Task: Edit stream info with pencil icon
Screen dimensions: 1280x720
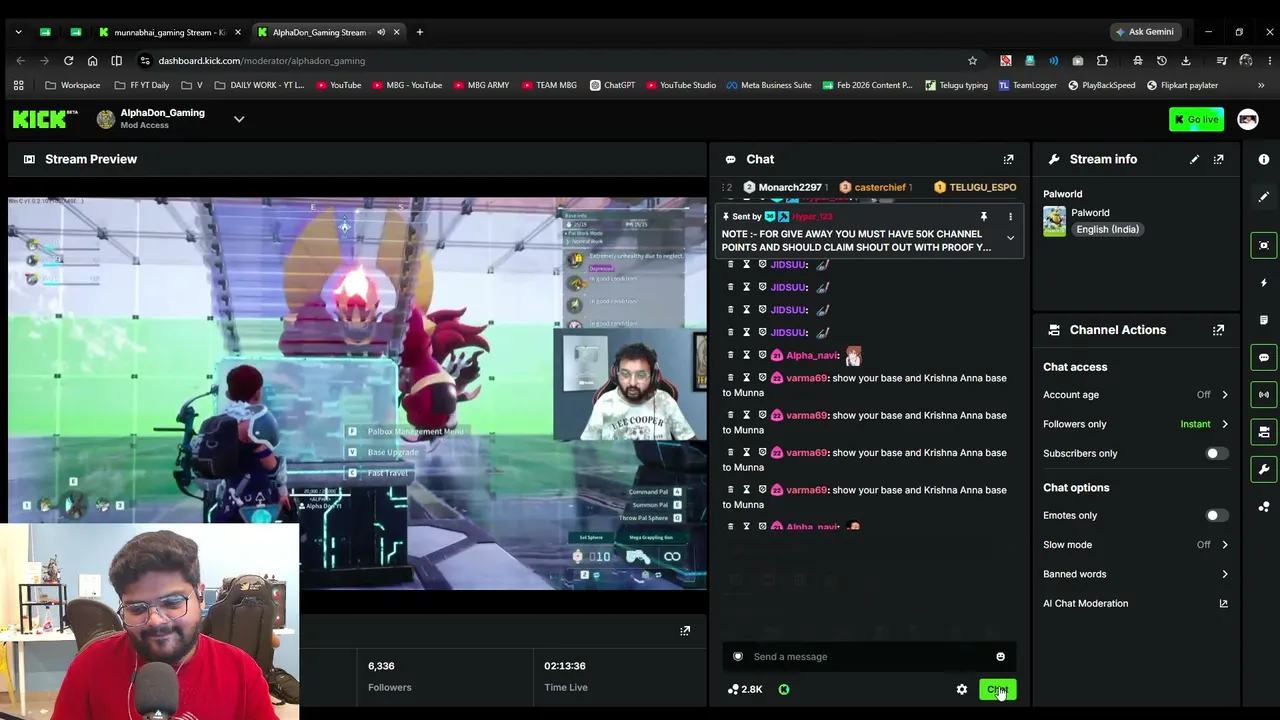Action: point(1194,159)
